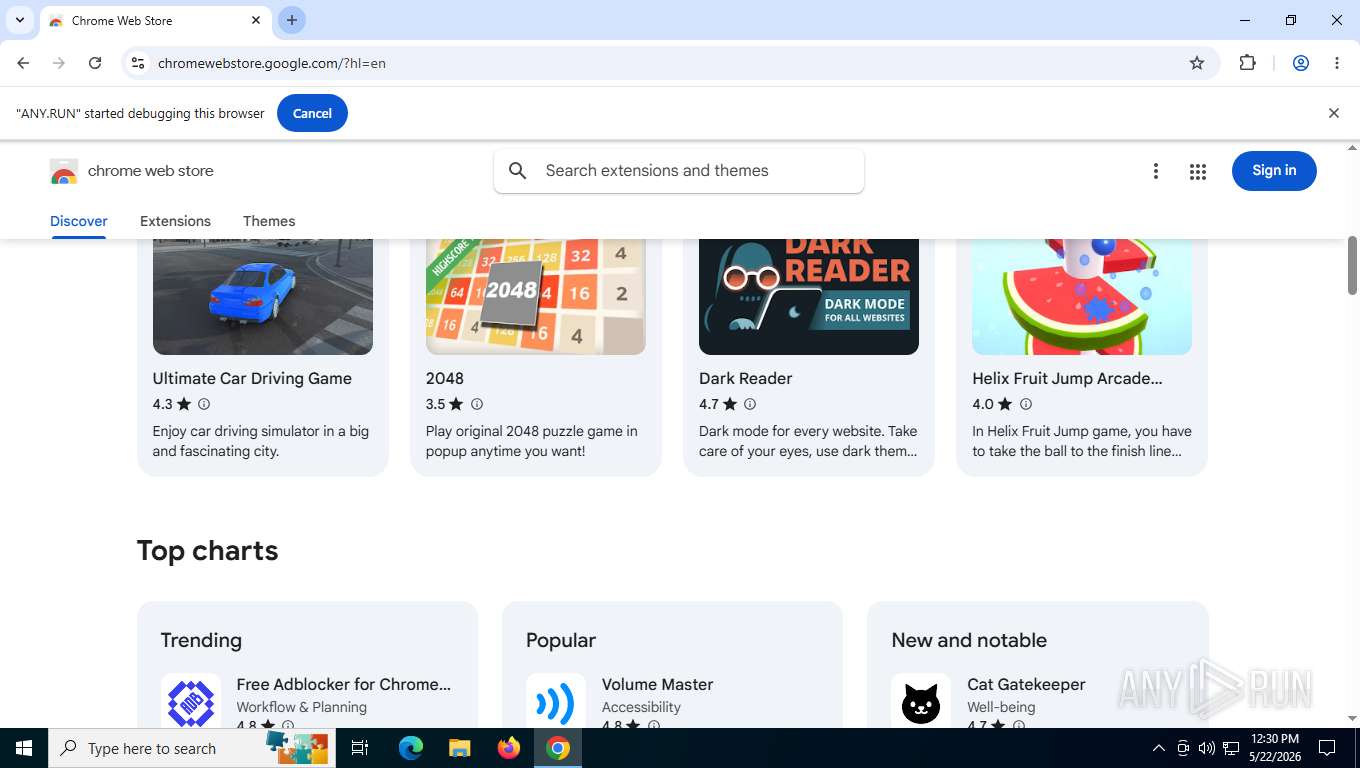Launch Firefox from the taskbar
This screenshot has width=1360, height=768.
click(x=509, y=748)
